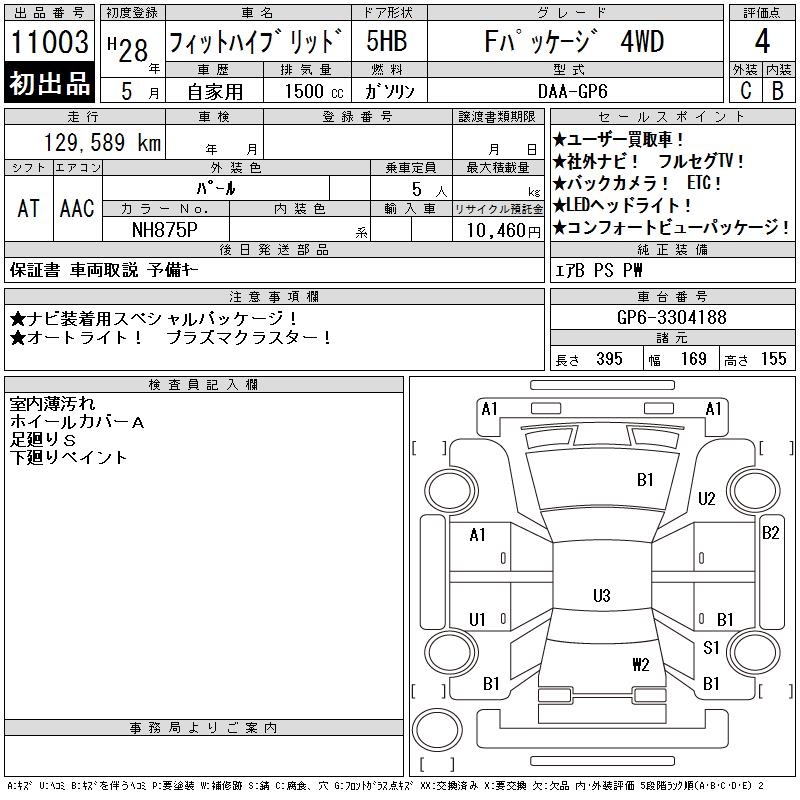Click the オートライト プラズマクラスター note
Screen dimensions: 800x800
[x=171, y=338]
